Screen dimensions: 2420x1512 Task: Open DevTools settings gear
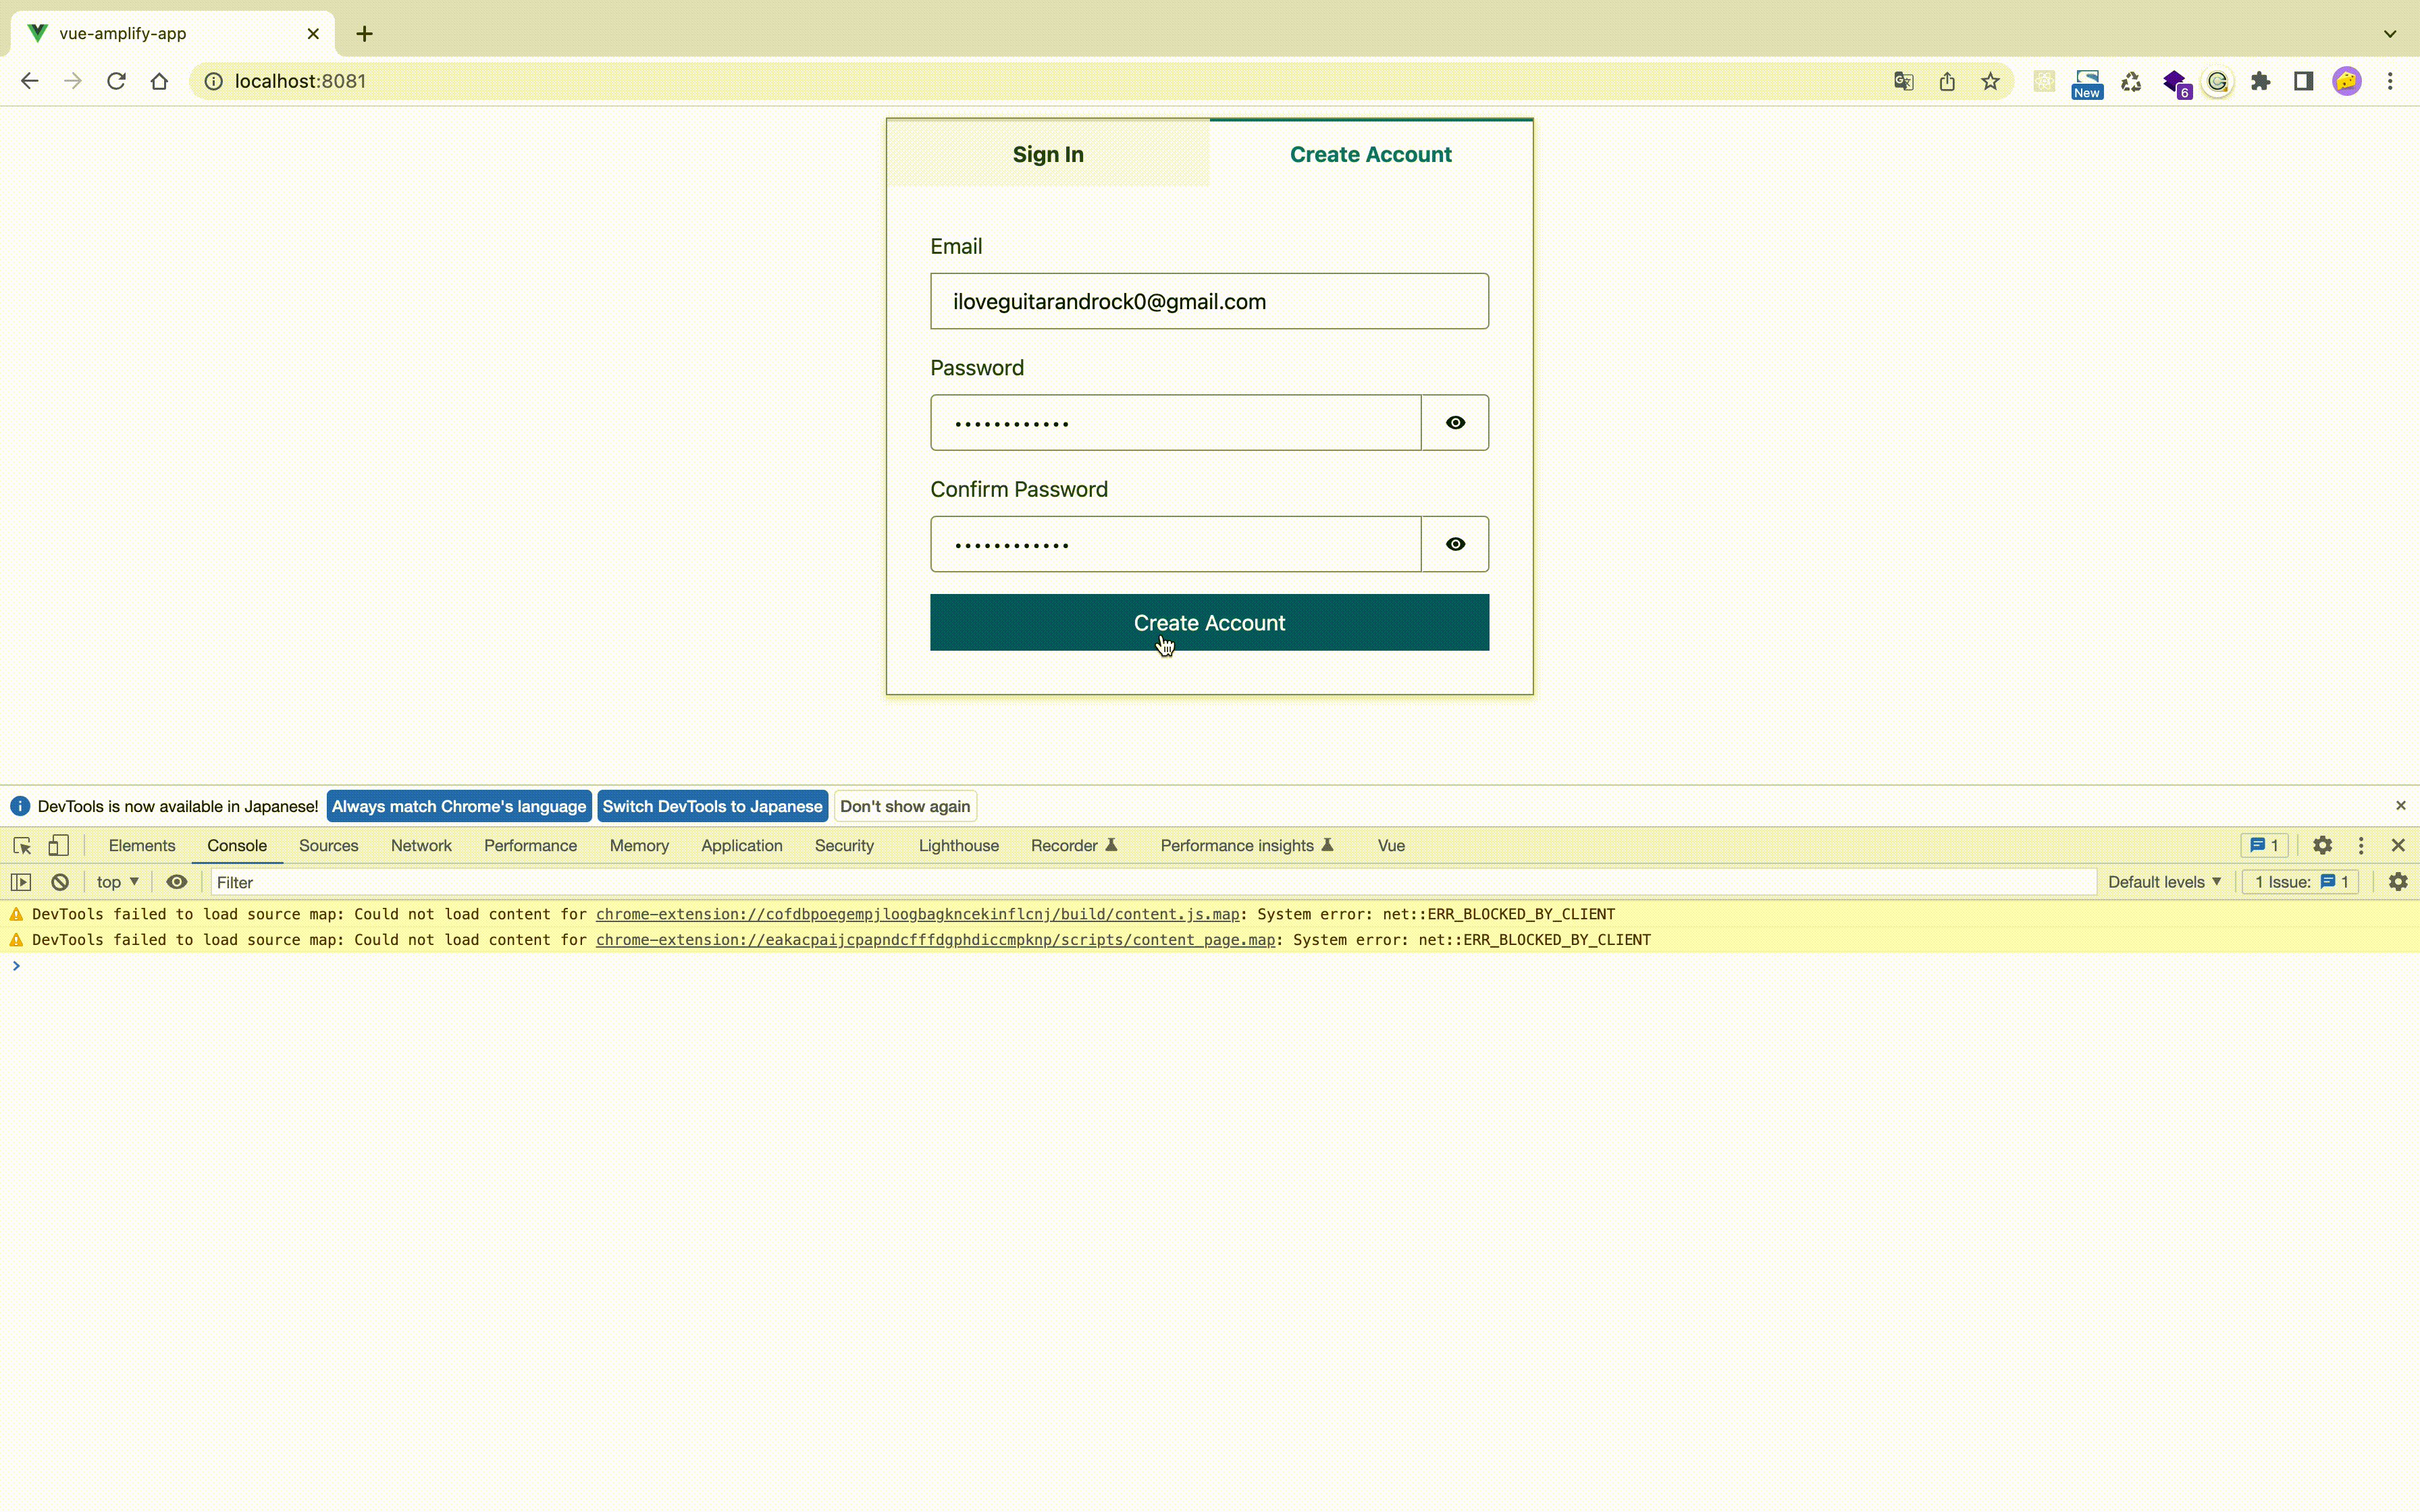[2322, 845]
